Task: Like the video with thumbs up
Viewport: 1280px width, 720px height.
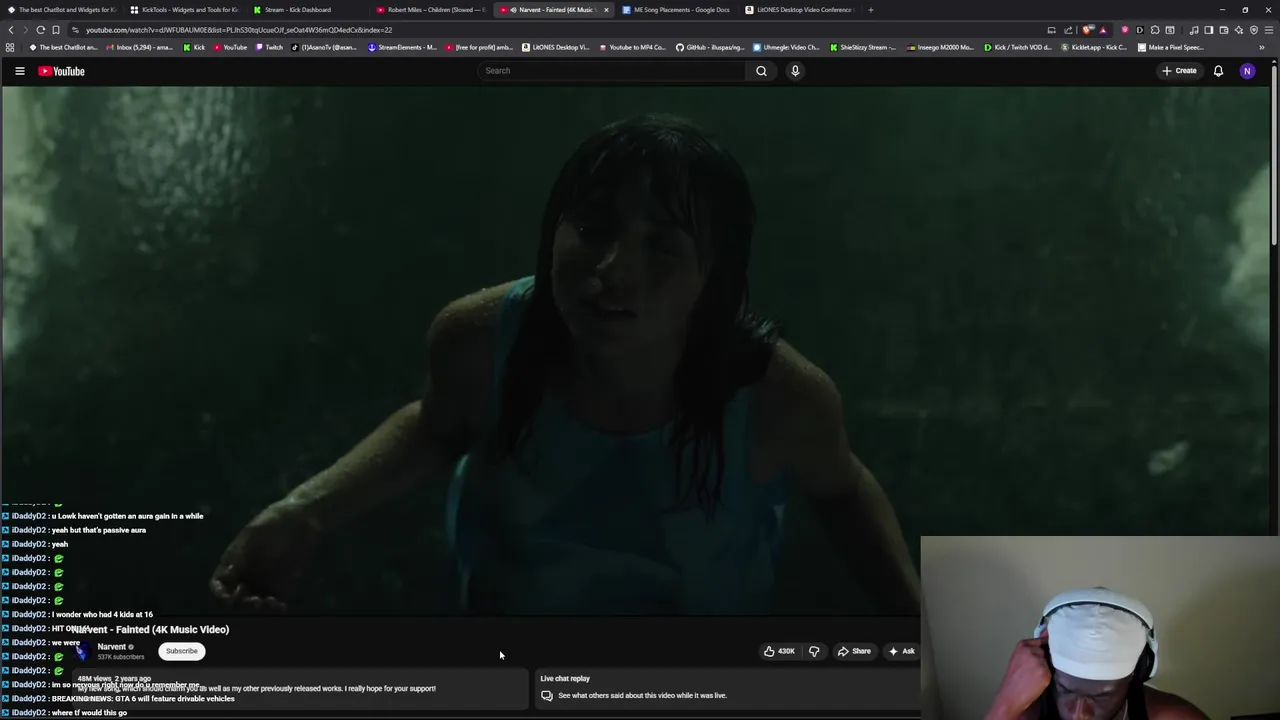Action: coord(780,651)
